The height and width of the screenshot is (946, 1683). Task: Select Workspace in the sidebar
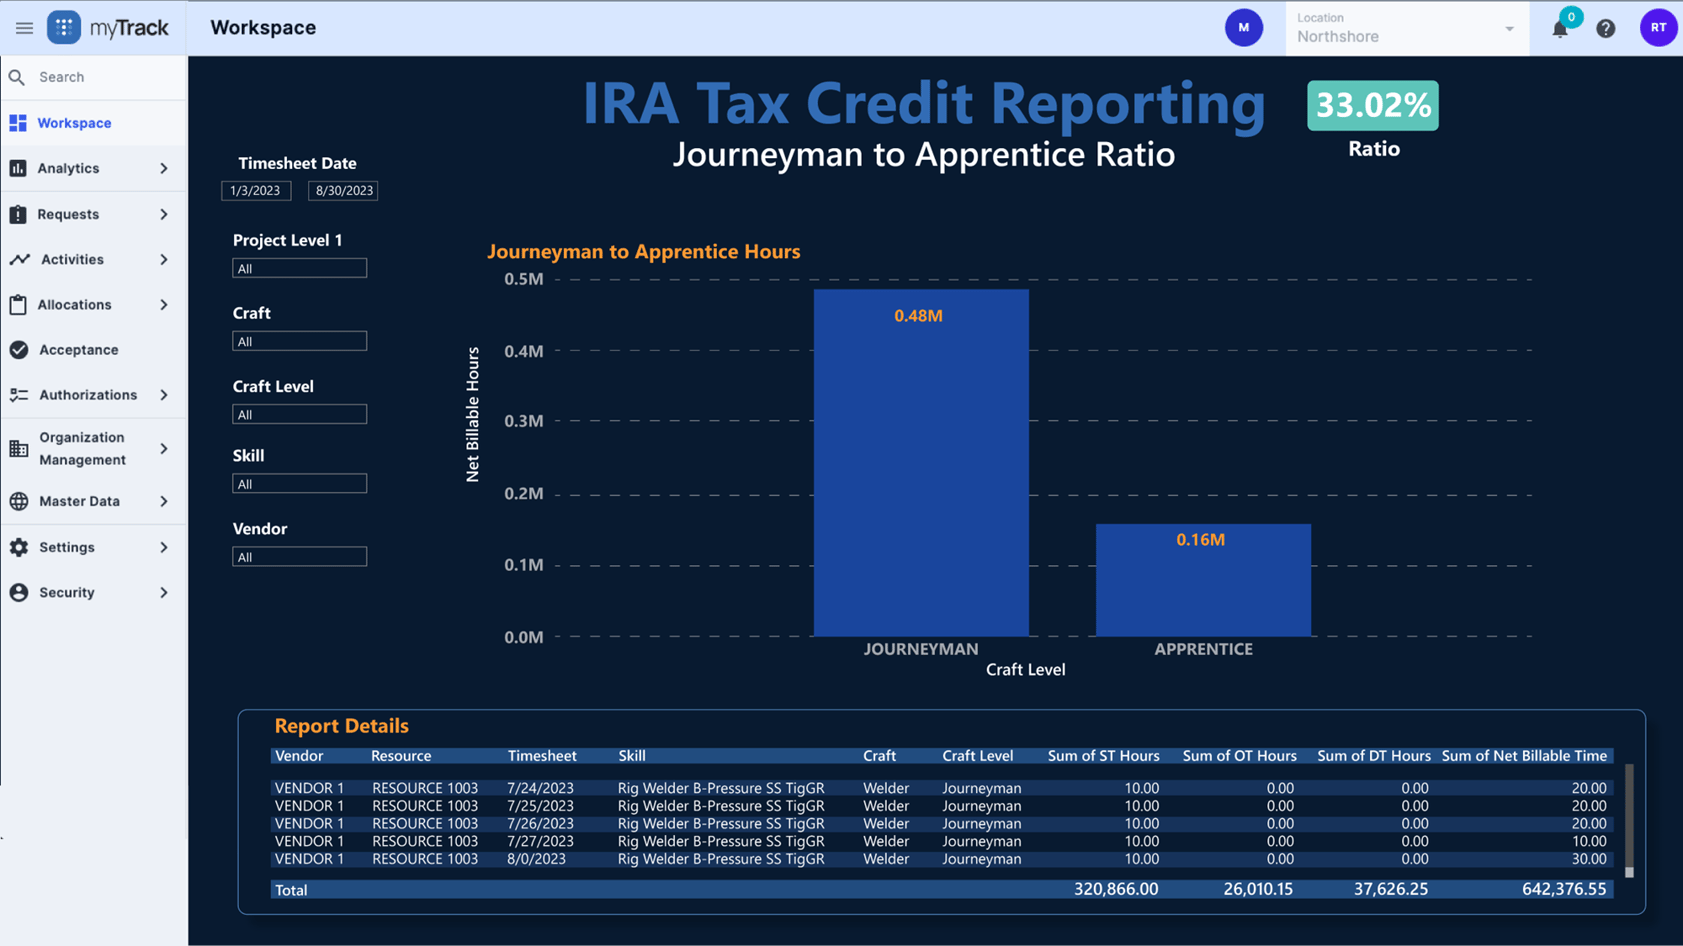[74, 122]
